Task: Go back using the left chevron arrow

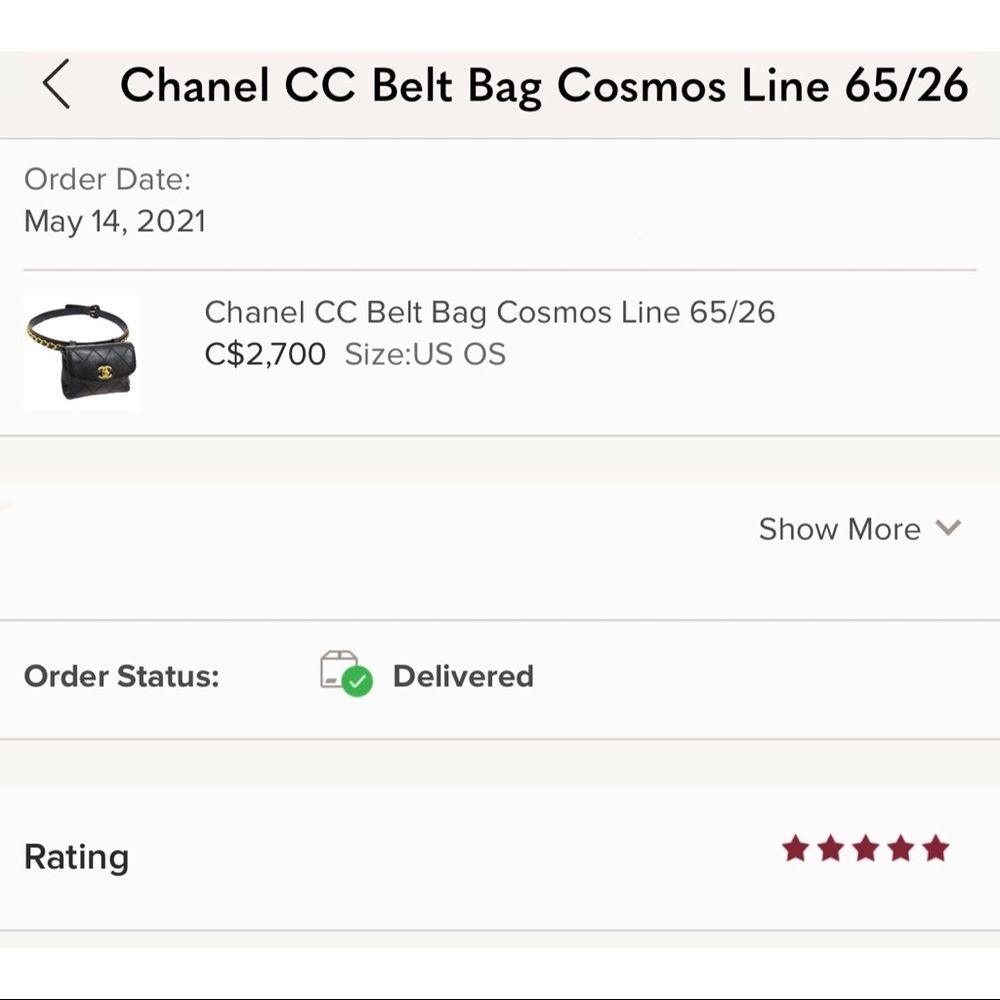Action: pos(57,84)
